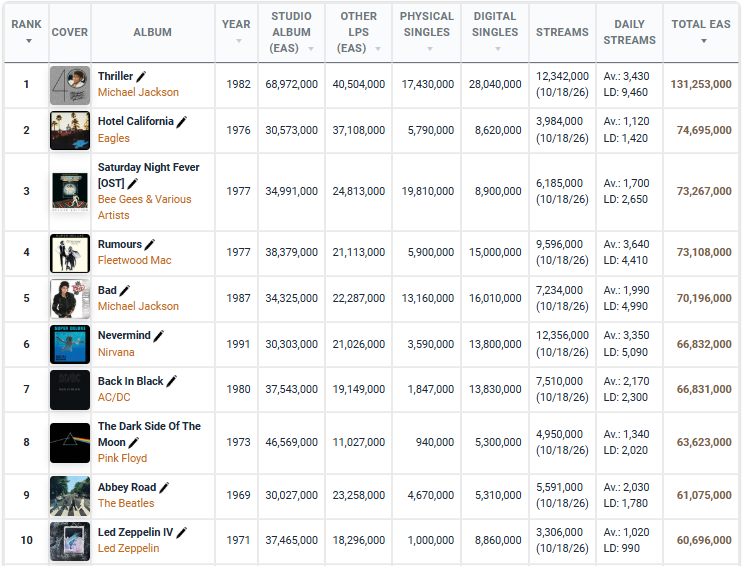The width and height of the screenshot is (742, 566).
Task: Click the pencil icon after The Dark Side Of The Moon
Action: tap(134, 442)
